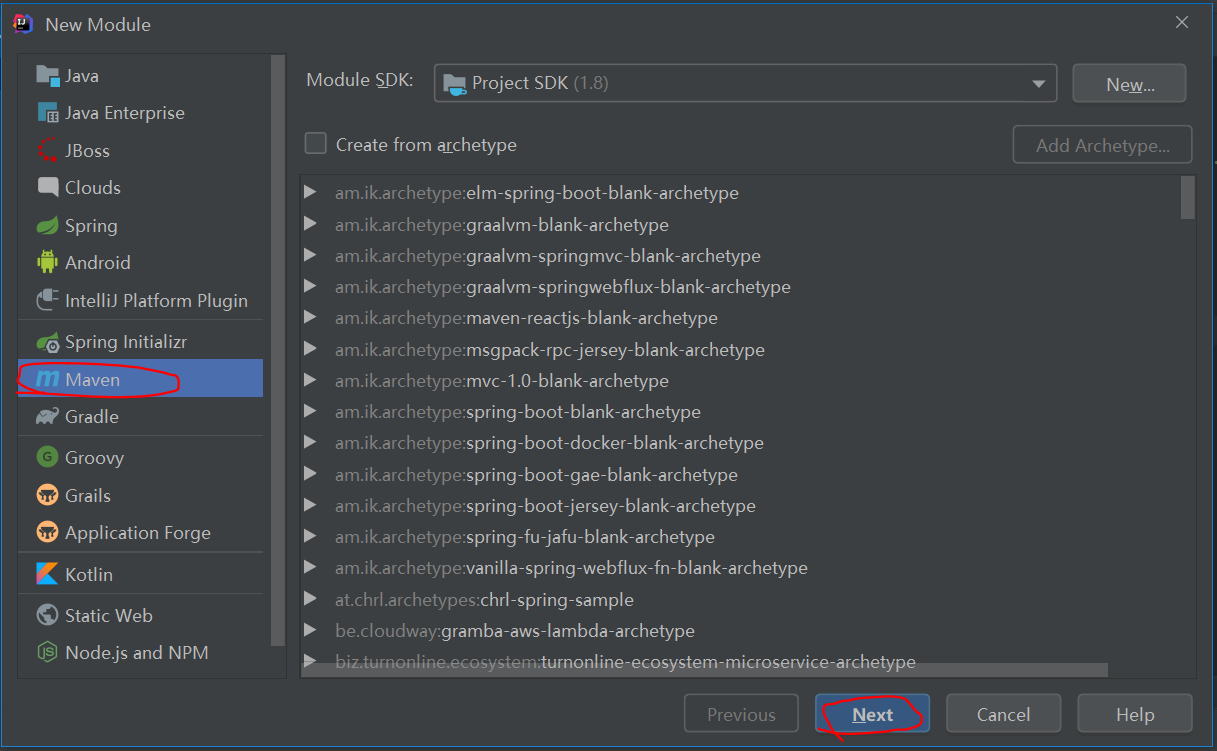This screenshot has width=1217, height=751.
Task: Click the archetype list vertical scrollbar
Action: tap(1187, 197)
